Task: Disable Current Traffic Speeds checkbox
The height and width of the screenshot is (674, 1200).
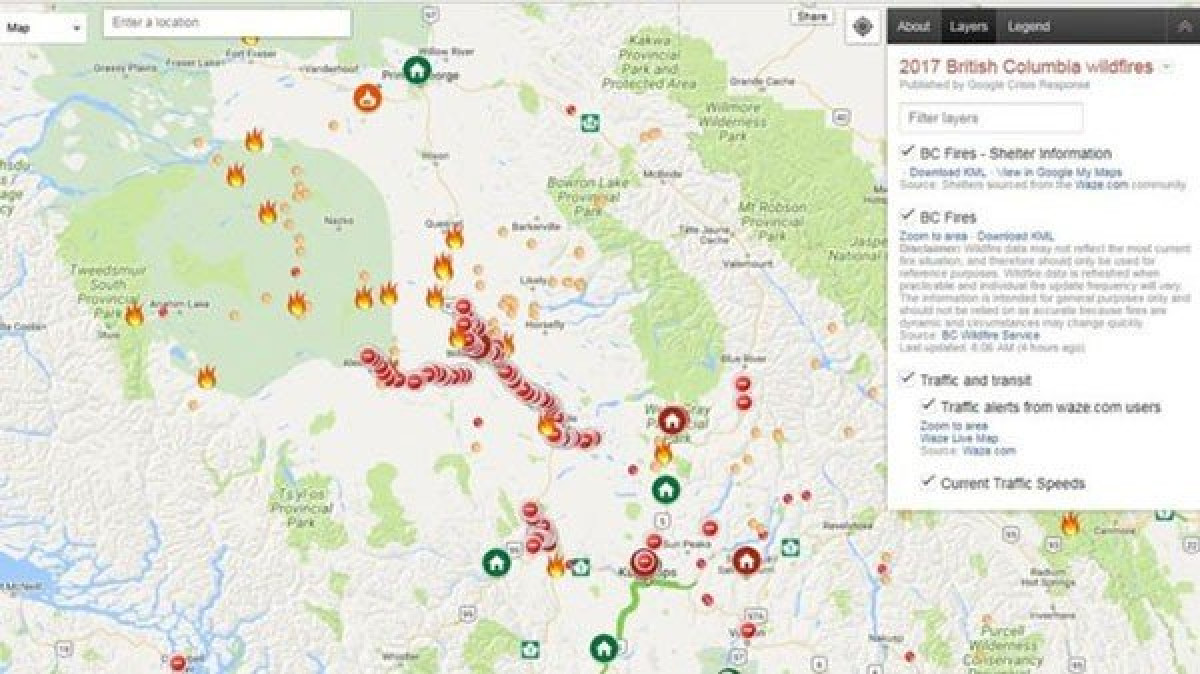Action: [928, 481]
